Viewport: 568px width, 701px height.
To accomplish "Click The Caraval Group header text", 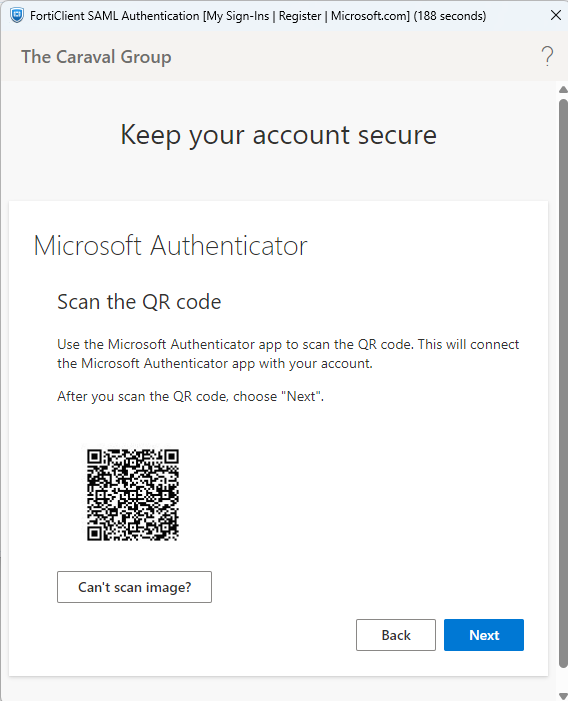I will (96, 57).
